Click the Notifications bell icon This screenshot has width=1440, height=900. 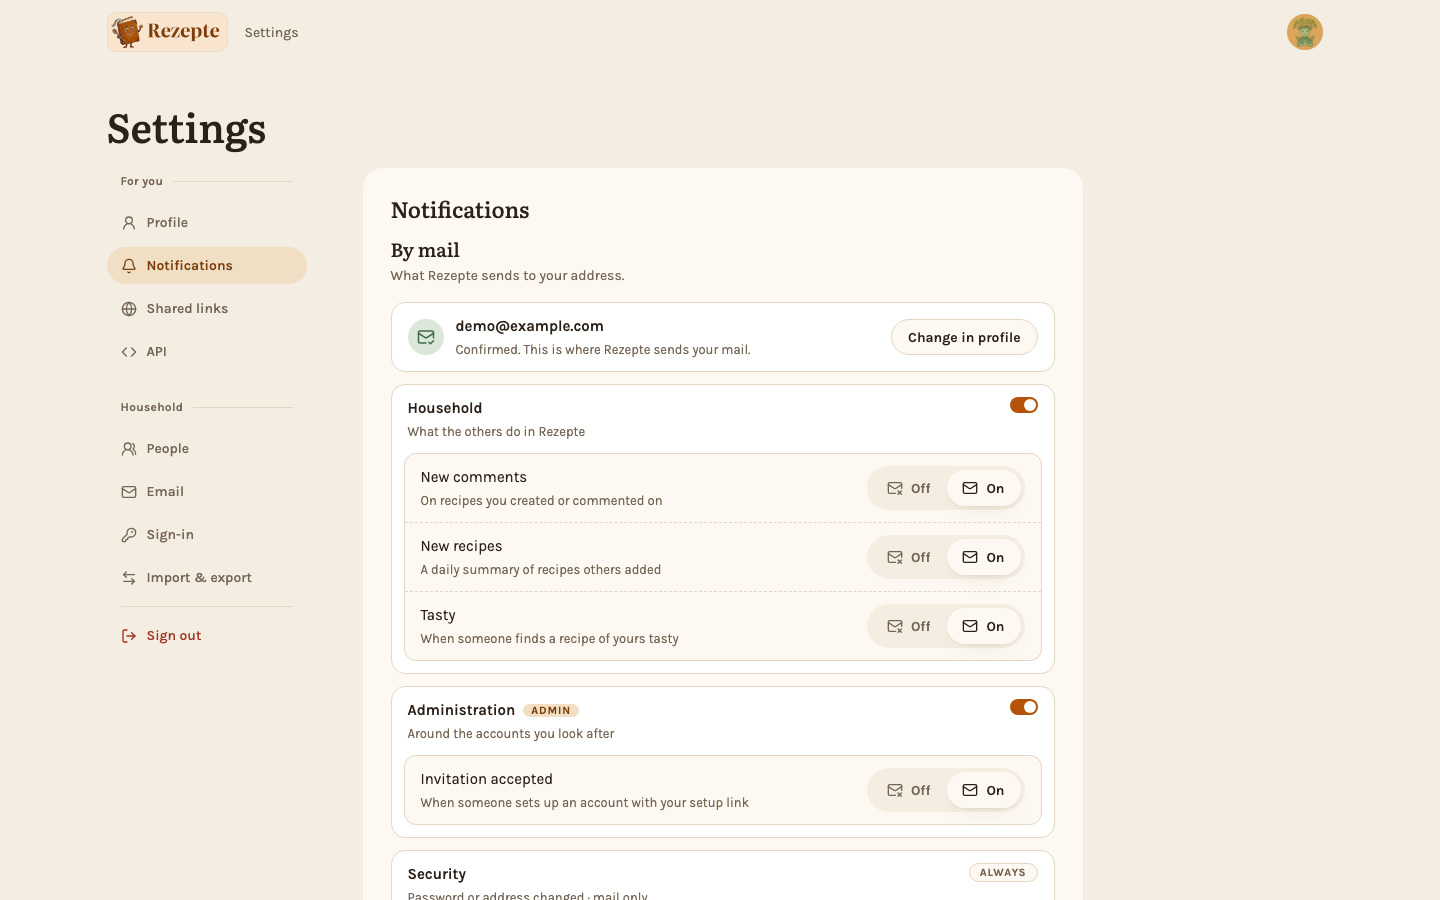129,266
